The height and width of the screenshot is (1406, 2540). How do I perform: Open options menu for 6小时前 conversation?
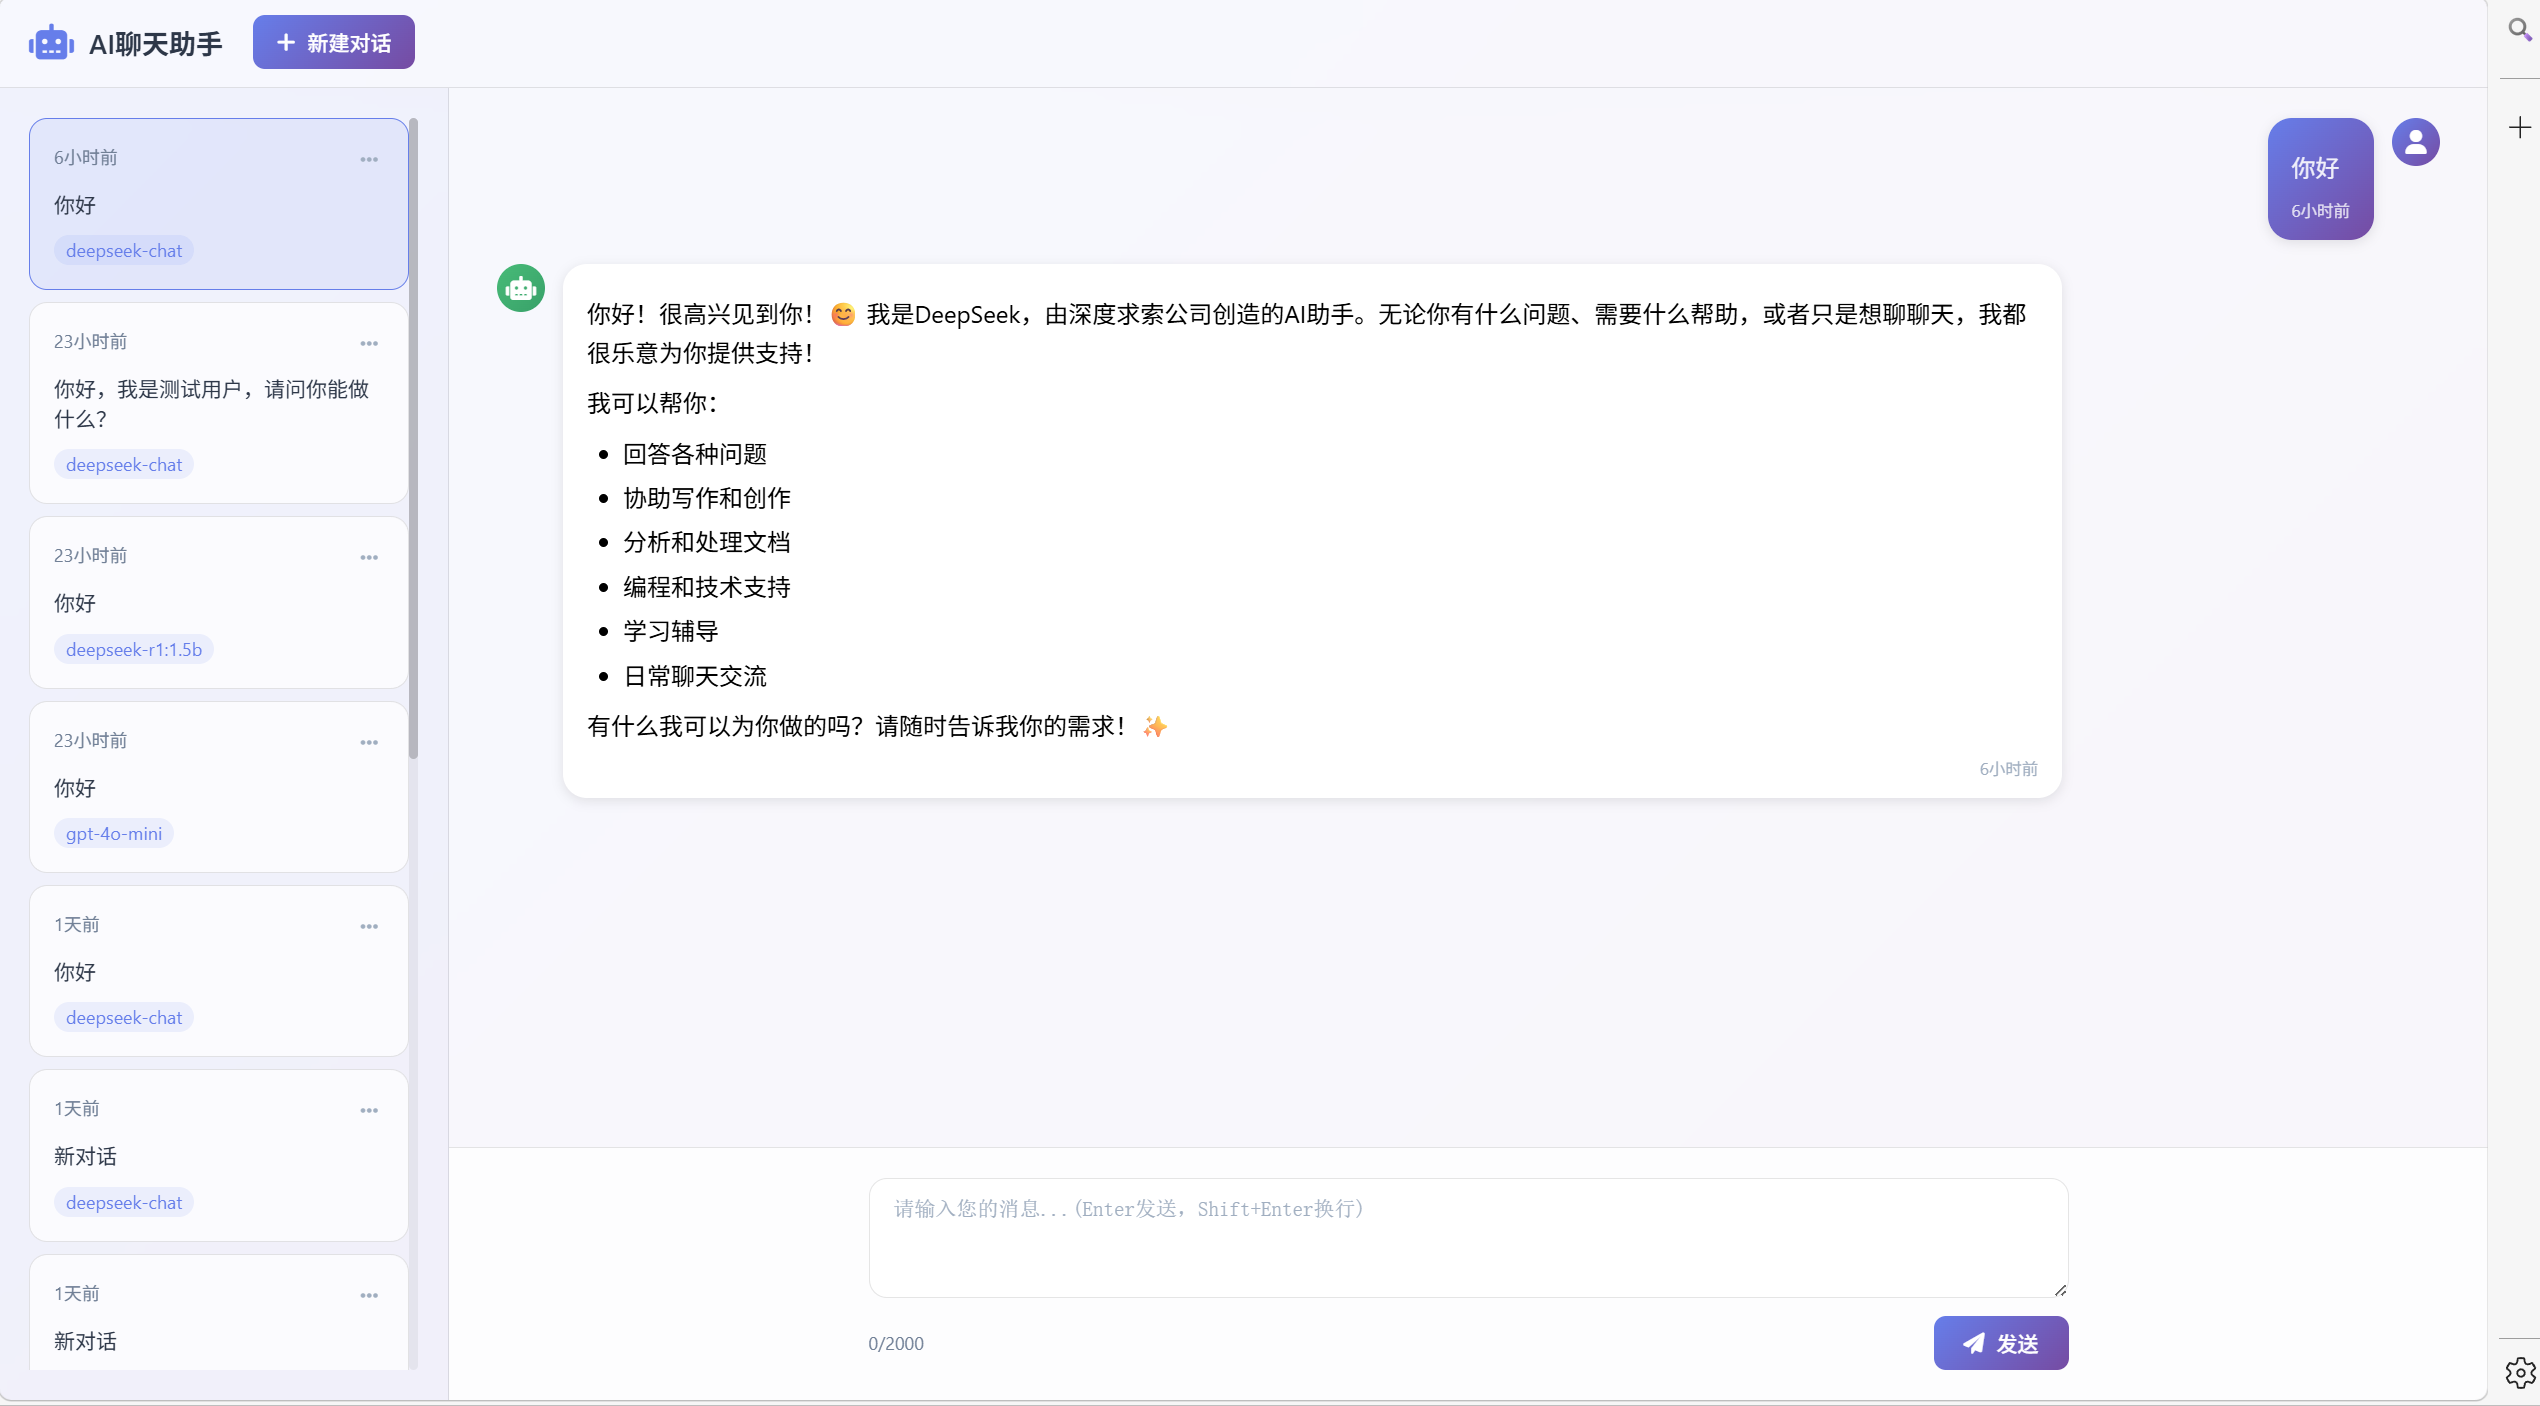(x=369, y=159)
